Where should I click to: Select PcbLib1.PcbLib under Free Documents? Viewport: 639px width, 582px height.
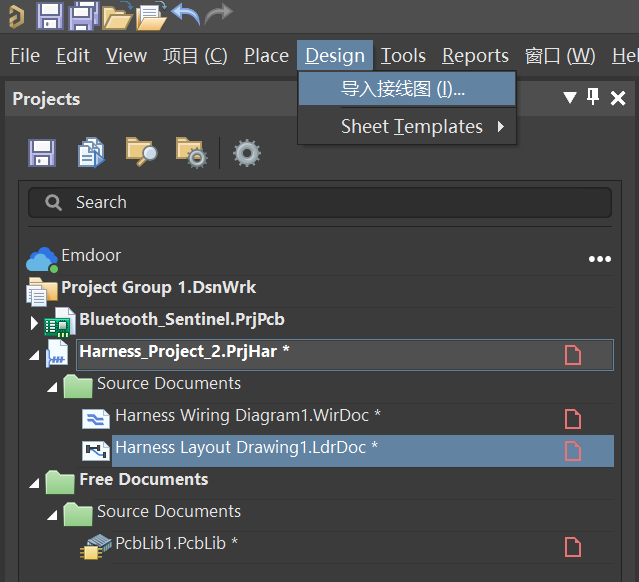176,543
